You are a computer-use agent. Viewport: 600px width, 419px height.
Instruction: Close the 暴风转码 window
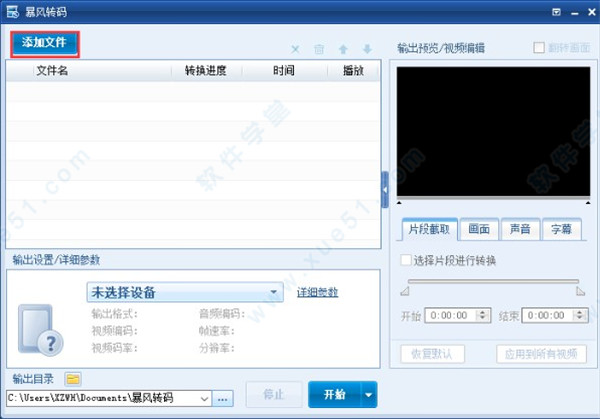[x=592, y=12]
